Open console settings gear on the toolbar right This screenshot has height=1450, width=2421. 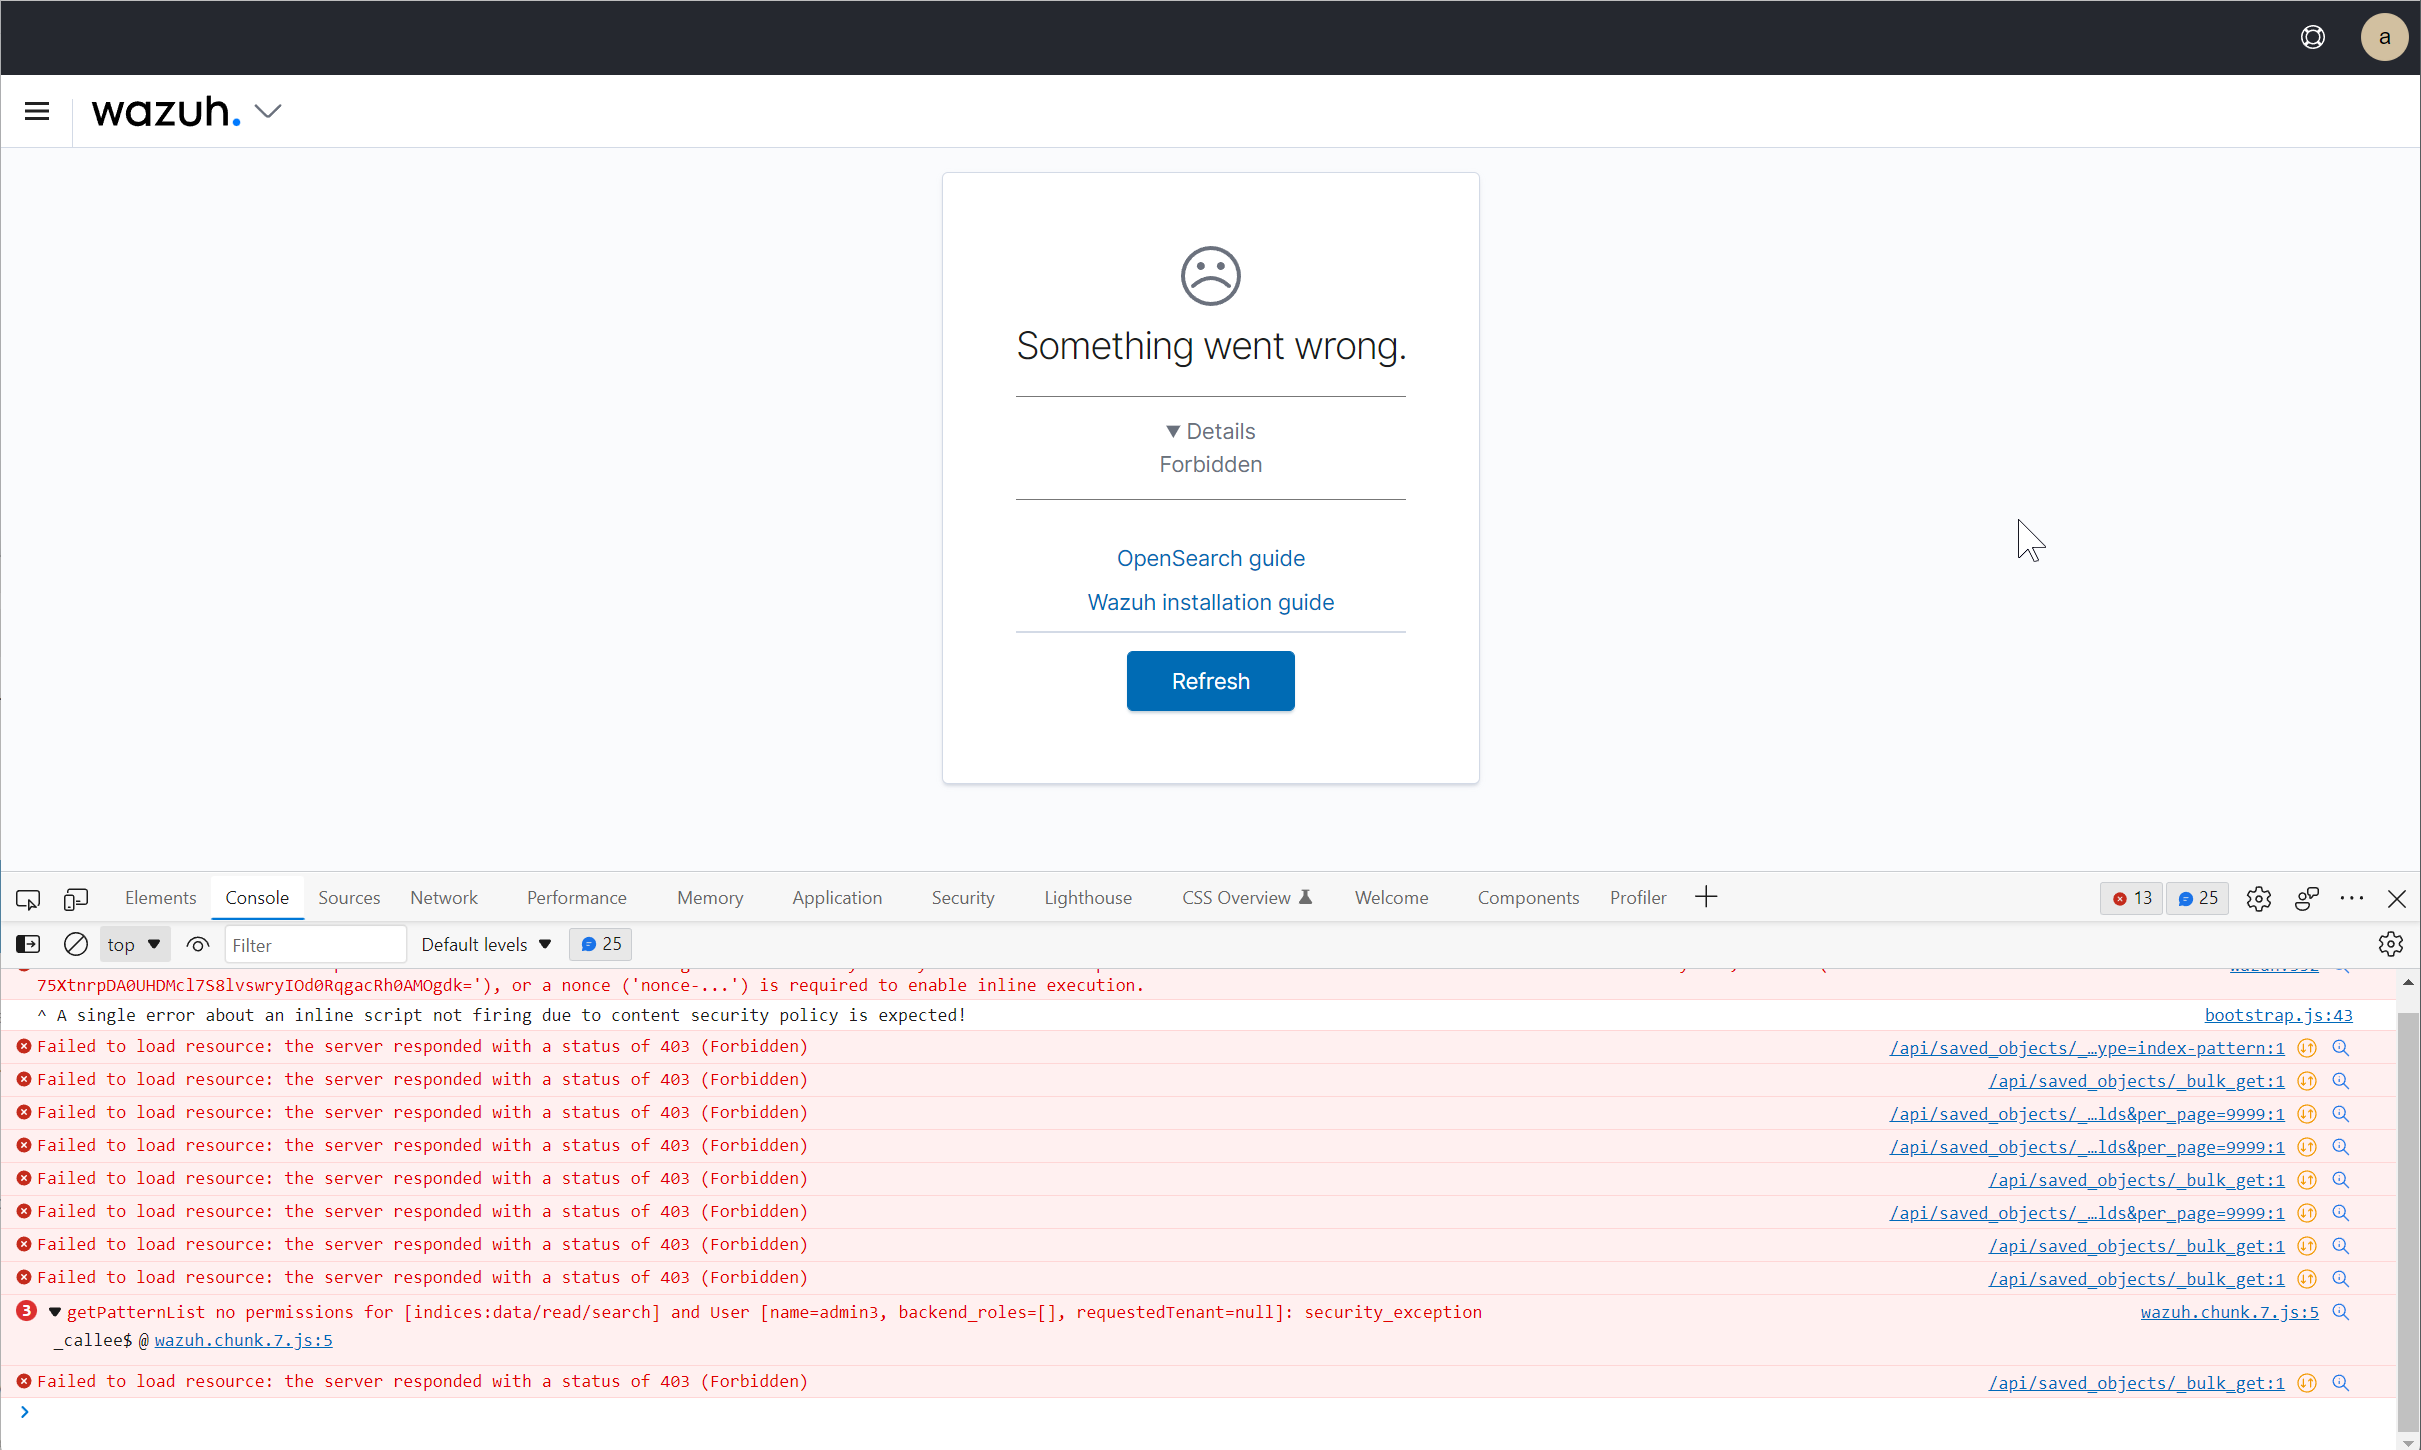(2391, 943)
